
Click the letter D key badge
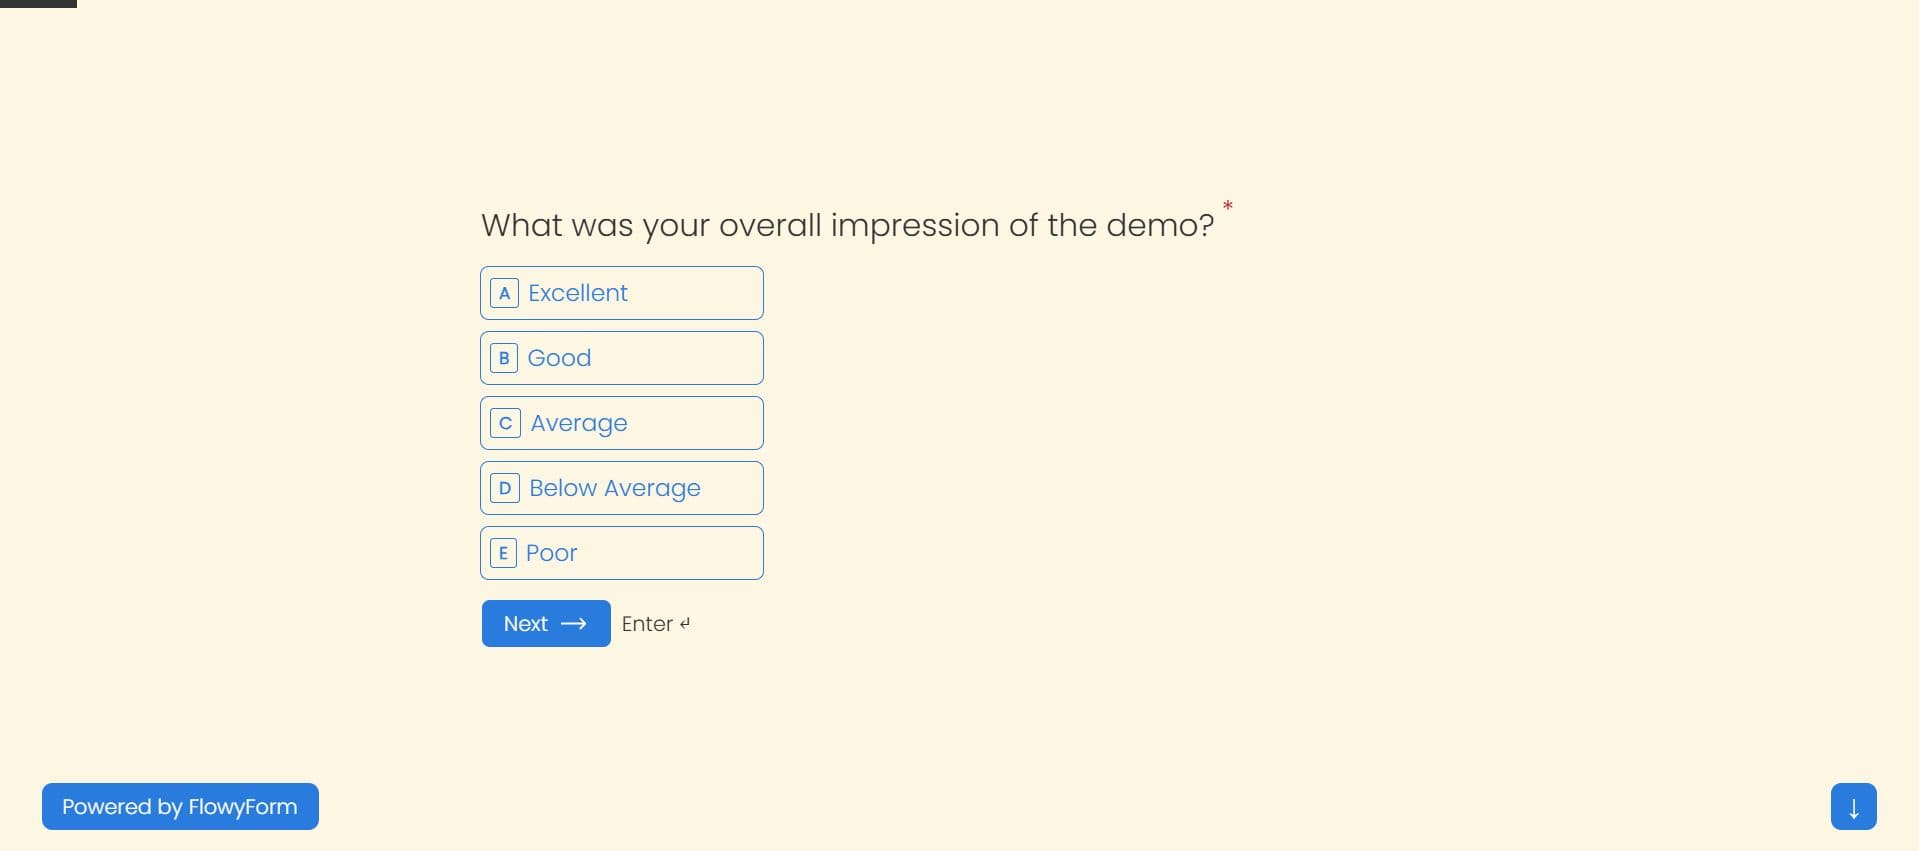coord(505,488)
